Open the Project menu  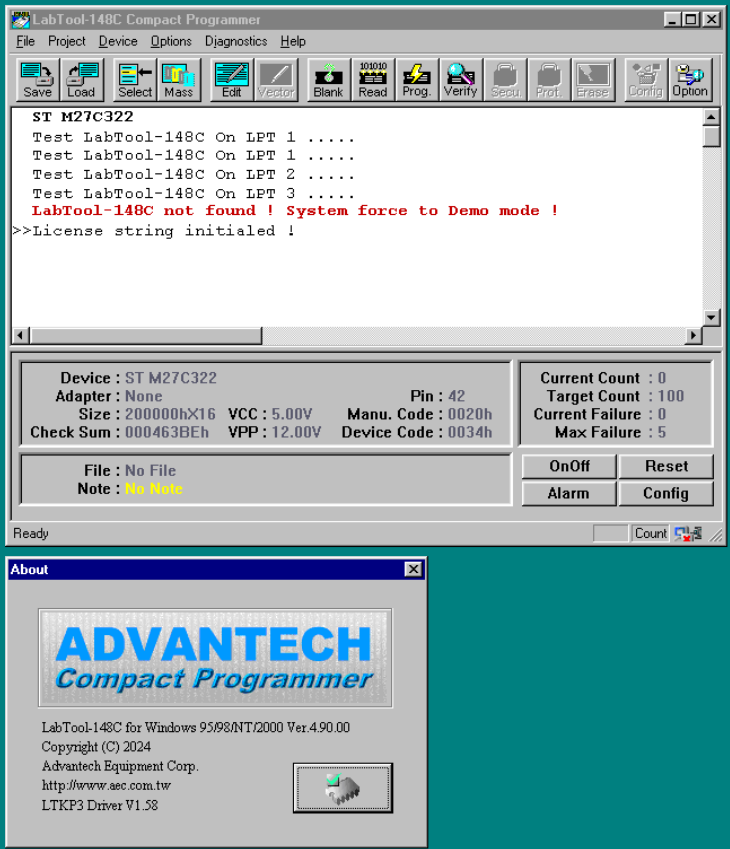pyautogui.click(x=67, y=41)
